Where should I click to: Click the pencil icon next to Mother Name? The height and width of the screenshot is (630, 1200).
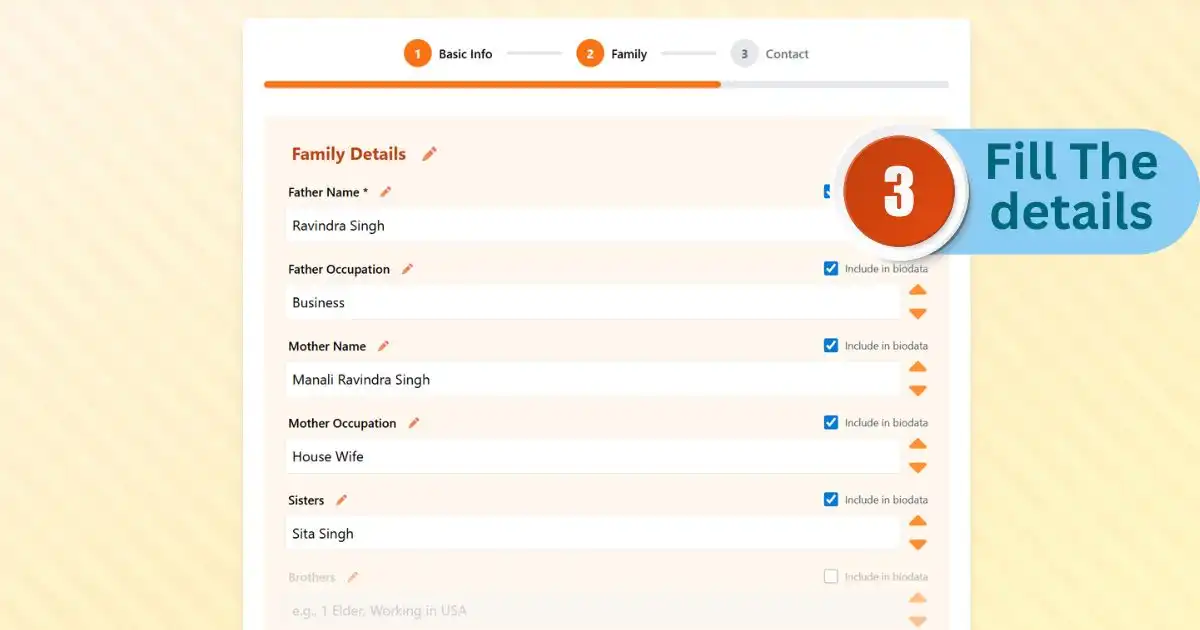(x=384, y=345)
